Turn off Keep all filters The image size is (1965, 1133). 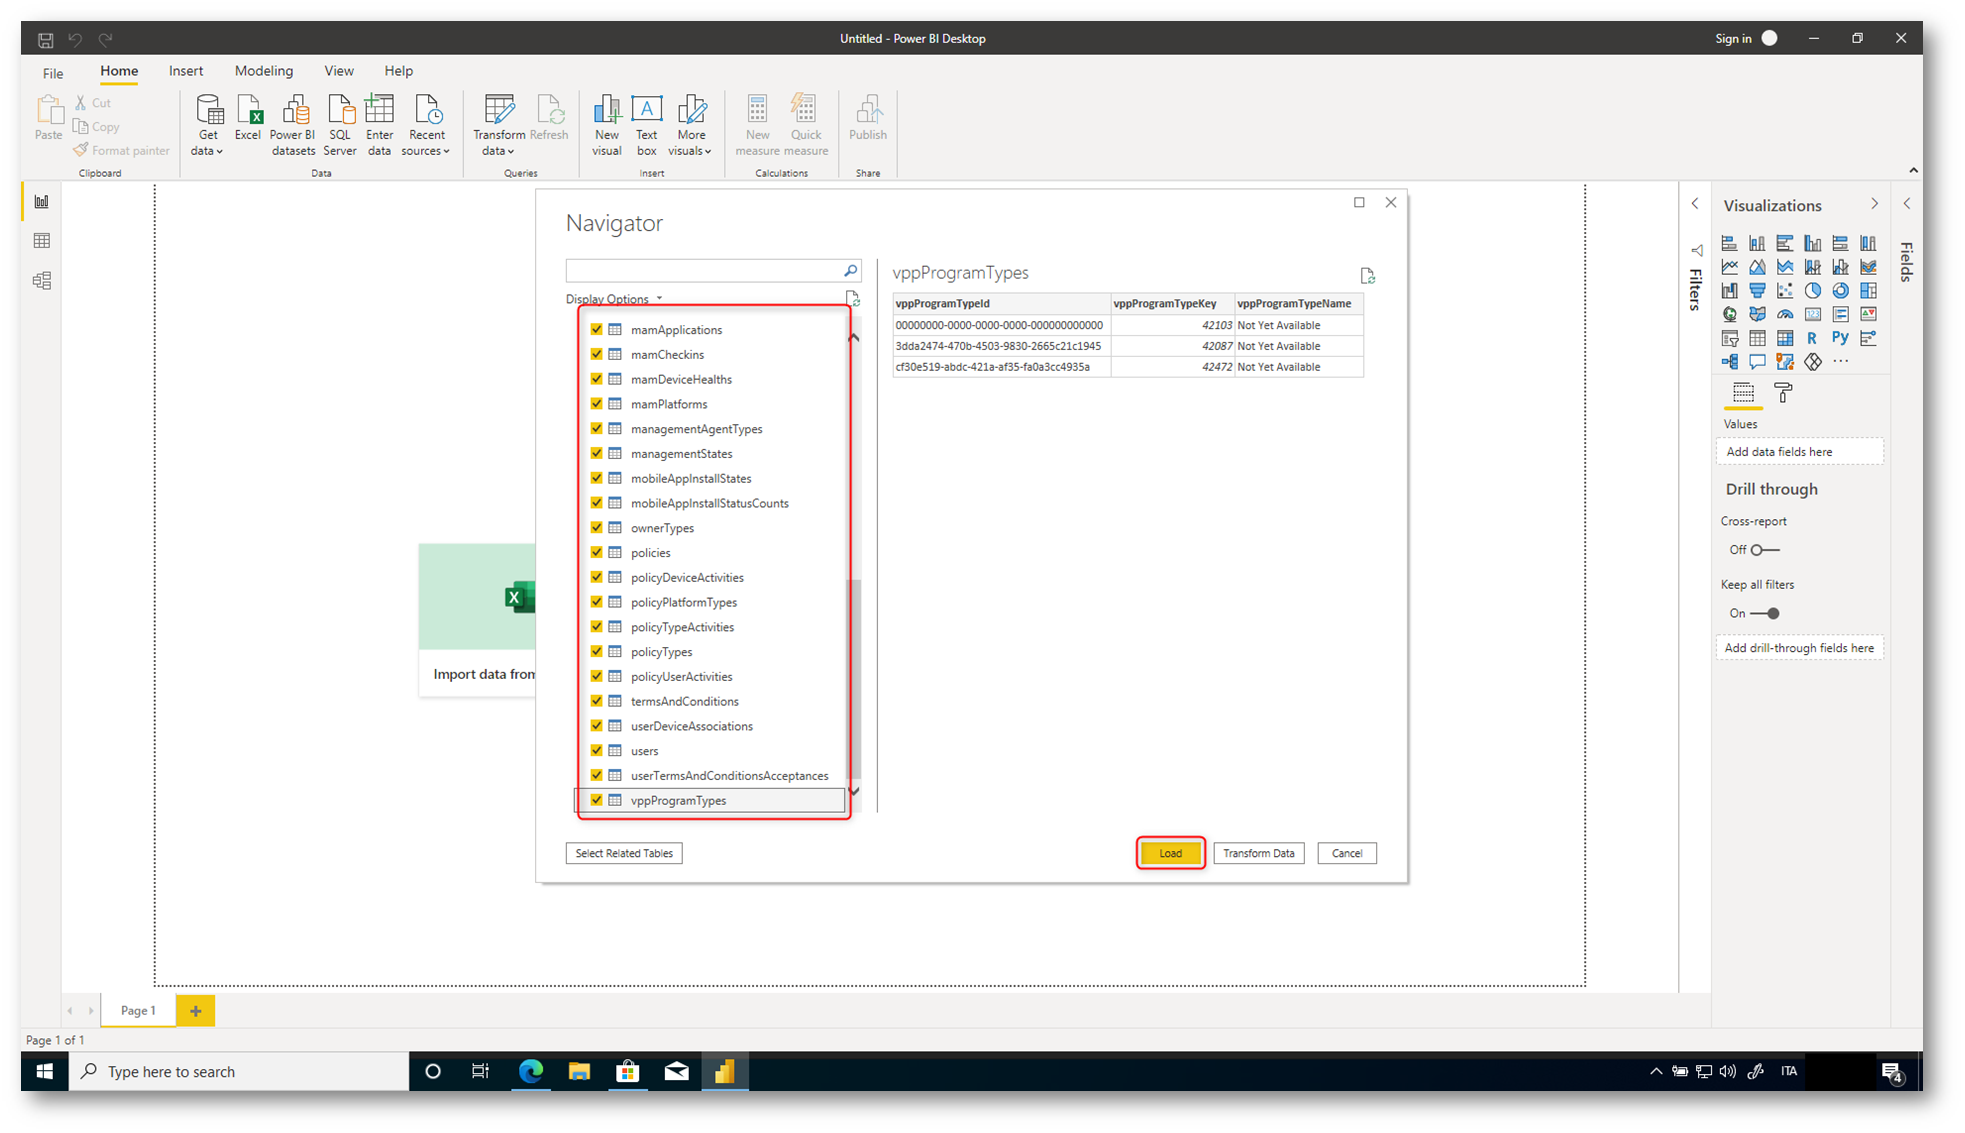pyautogui.click(x=1765, y=614)
